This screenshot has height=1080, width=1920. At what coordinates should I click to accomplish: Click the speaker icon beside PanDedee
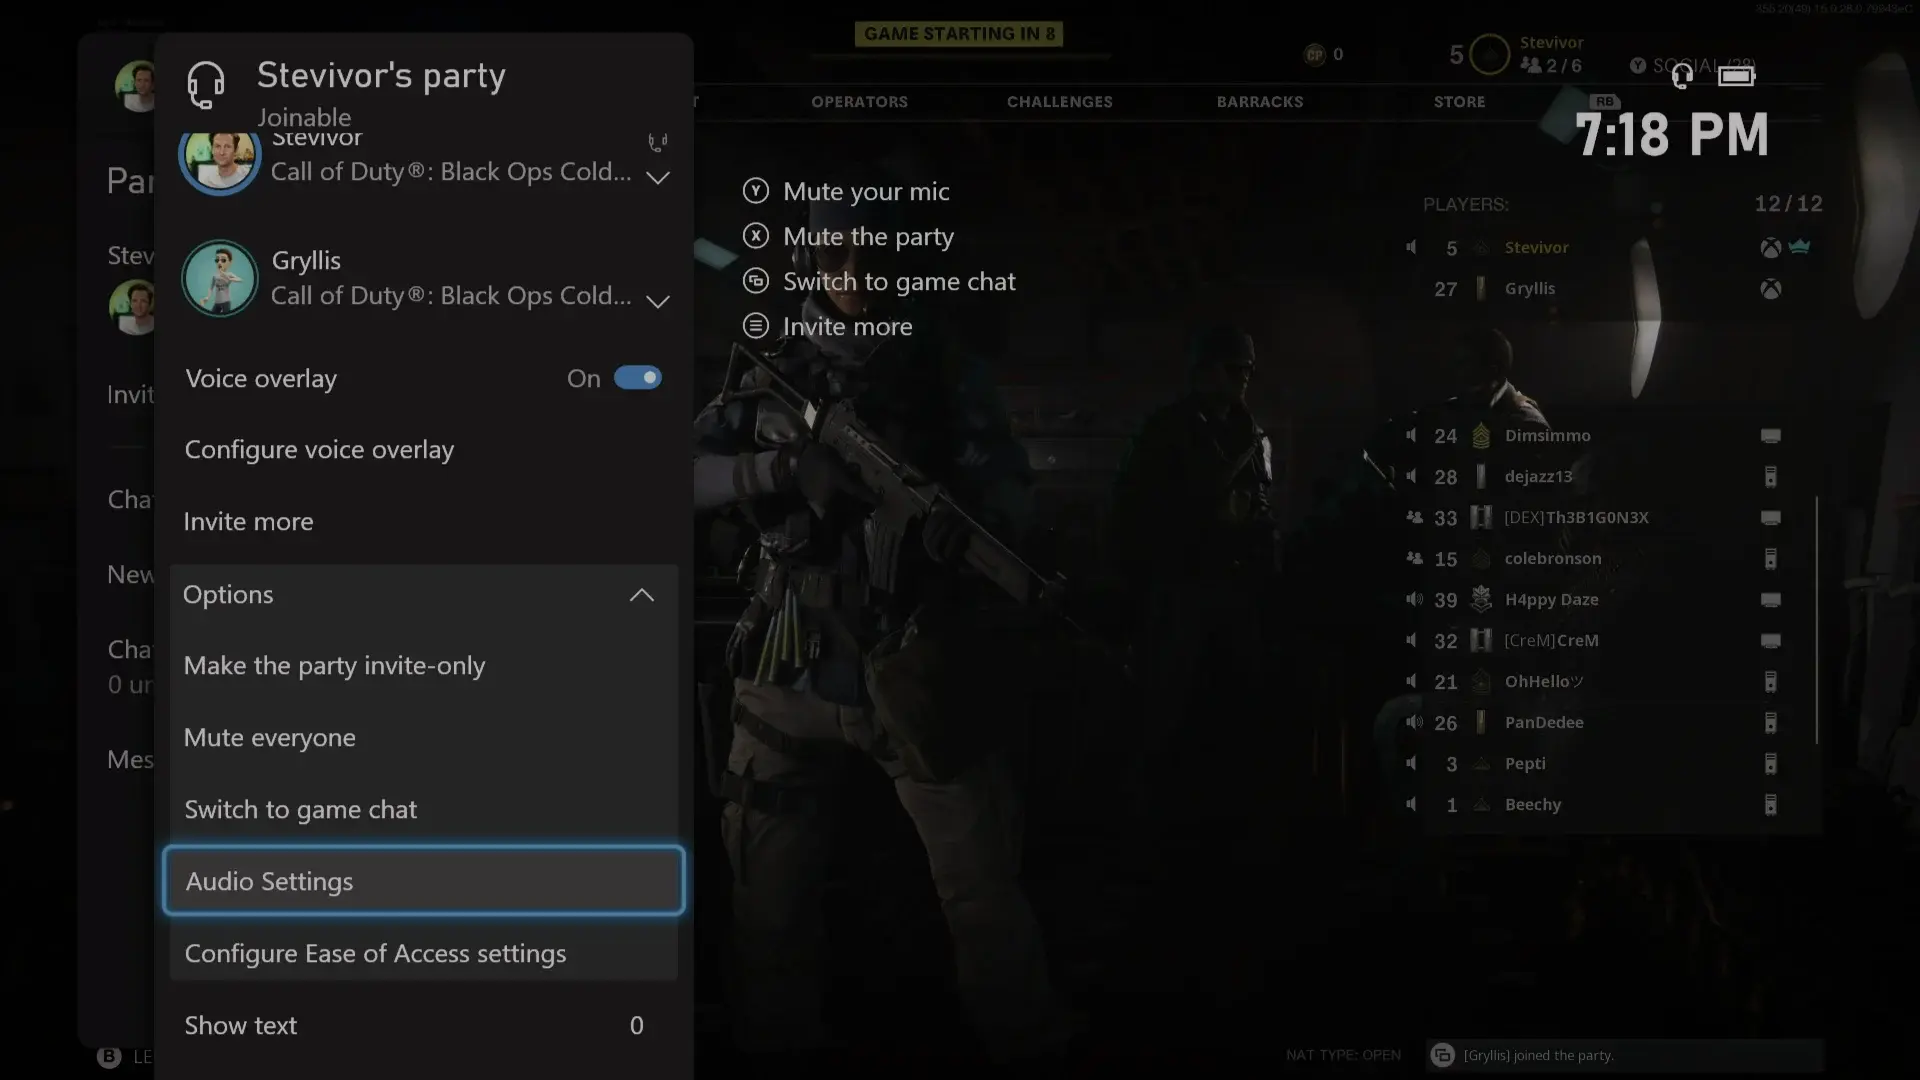coord(1414,722)
